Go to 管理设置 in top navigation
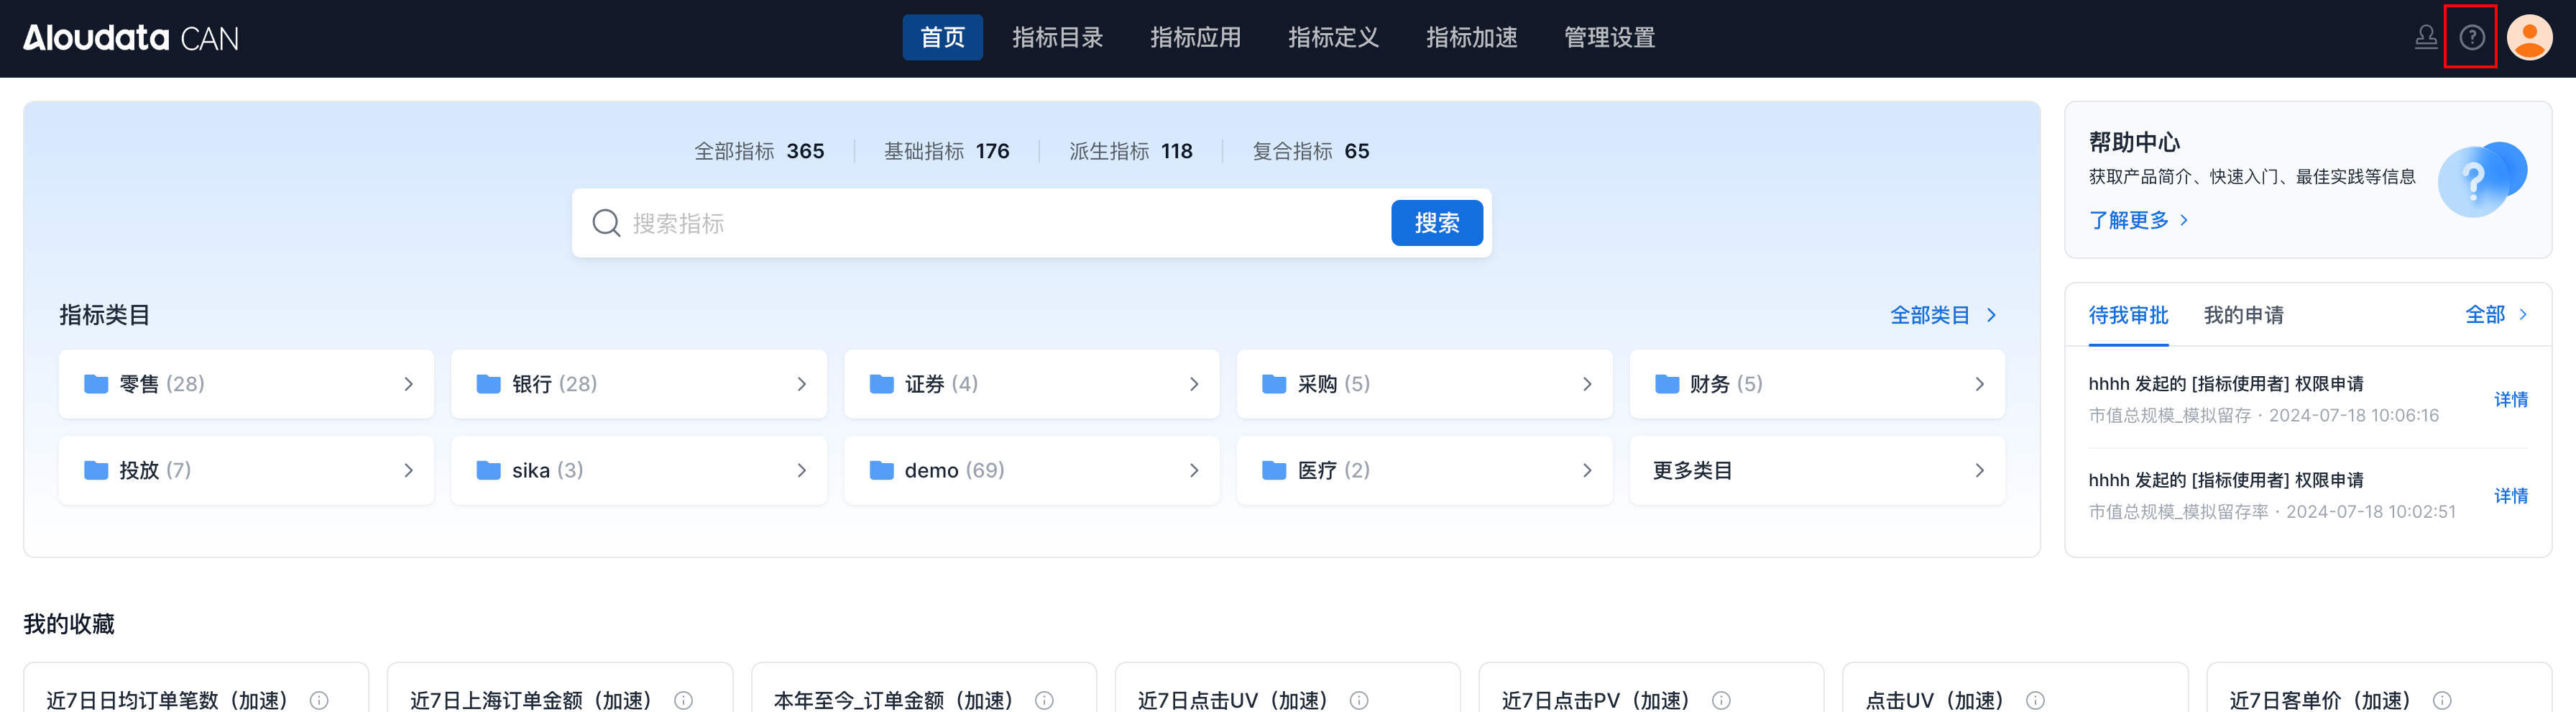This screenshot has height=712, width=2576. click(x=1609, y=38)
